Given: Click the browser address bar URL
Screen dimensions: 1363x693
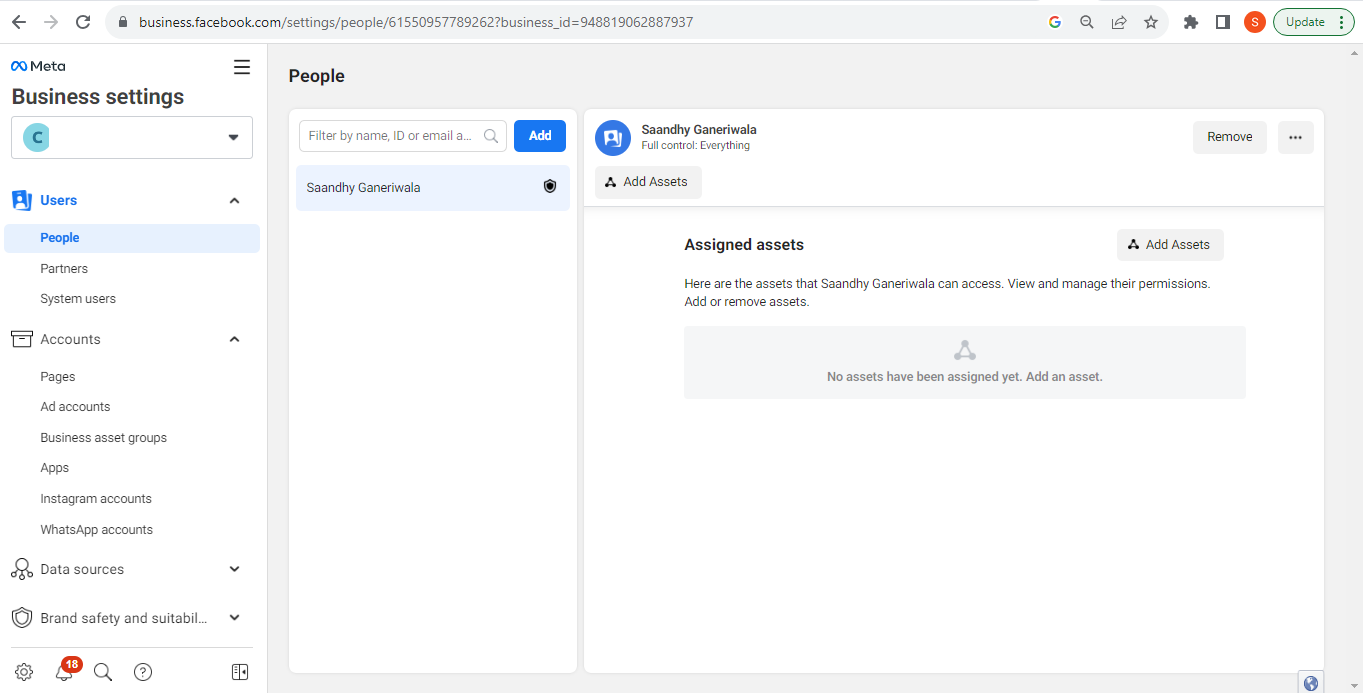Looking at the screenshot, I should coord(416,22).
